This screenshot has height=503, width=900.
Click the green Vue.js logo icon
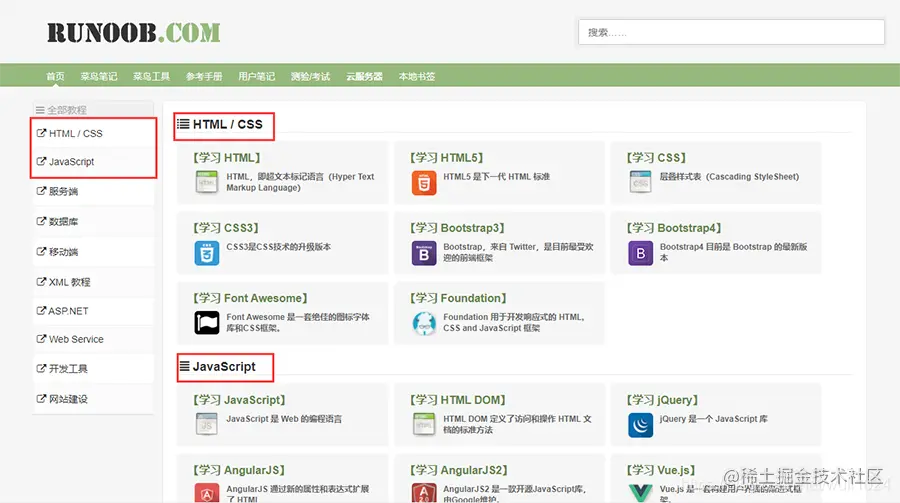pos(640,493)
